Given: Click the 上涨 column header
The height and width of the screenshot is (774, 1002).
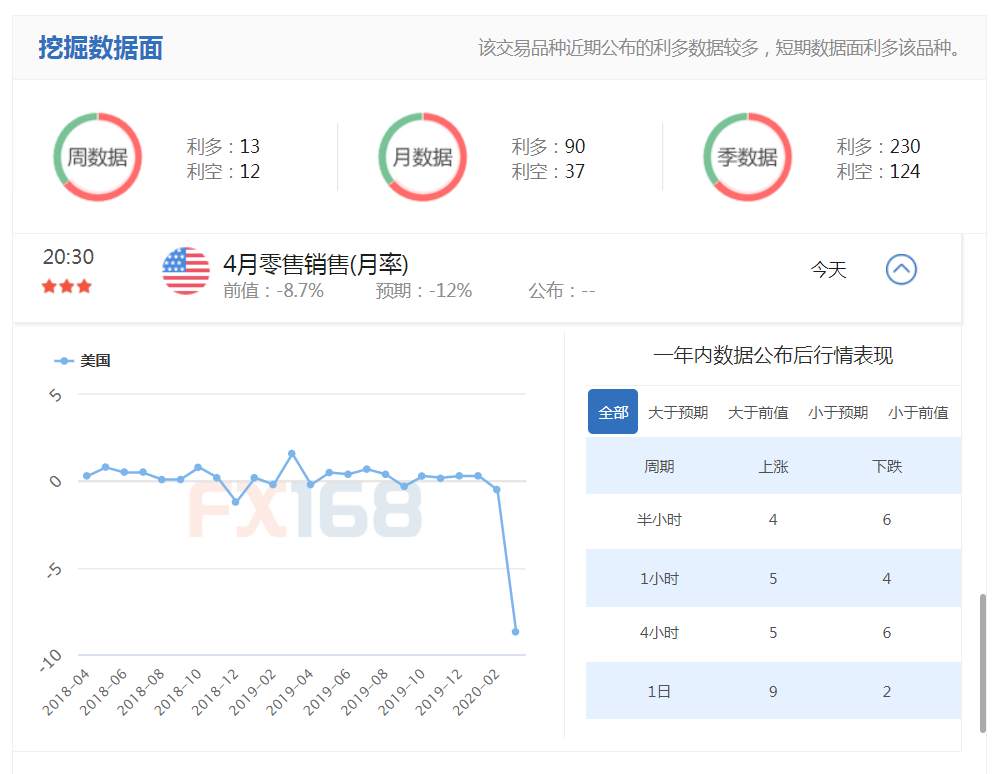Looking at the screenshot, I should point(773,467).
